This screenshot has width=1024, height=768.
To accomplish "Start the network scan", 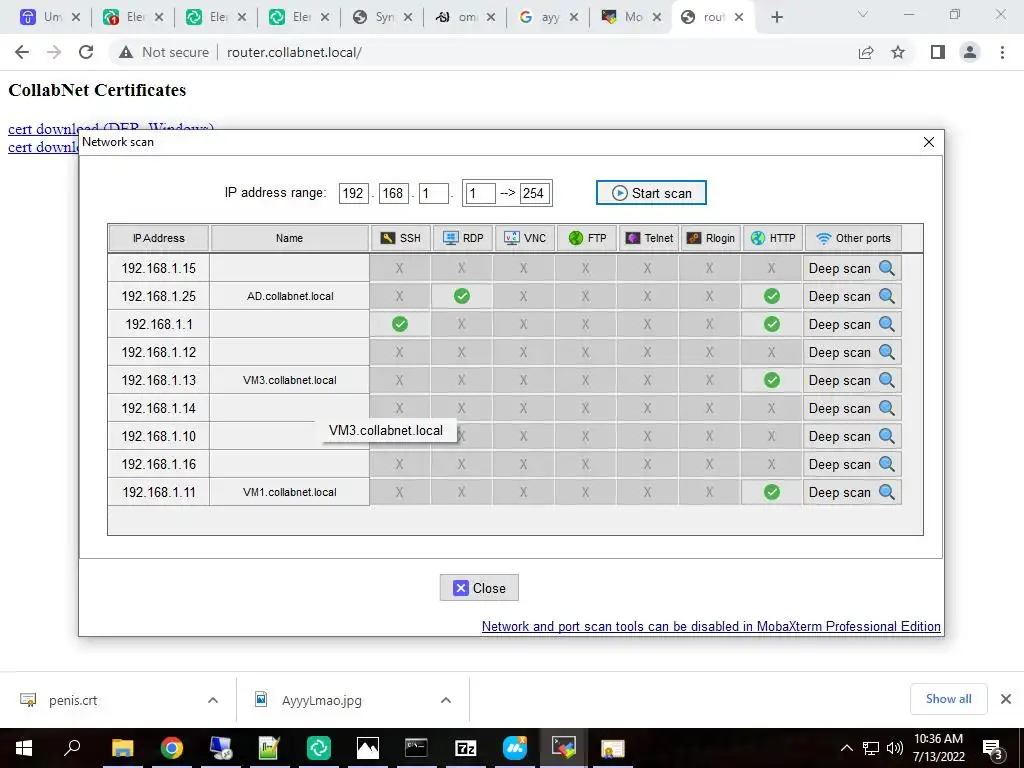I will click(x=651, y=193).
